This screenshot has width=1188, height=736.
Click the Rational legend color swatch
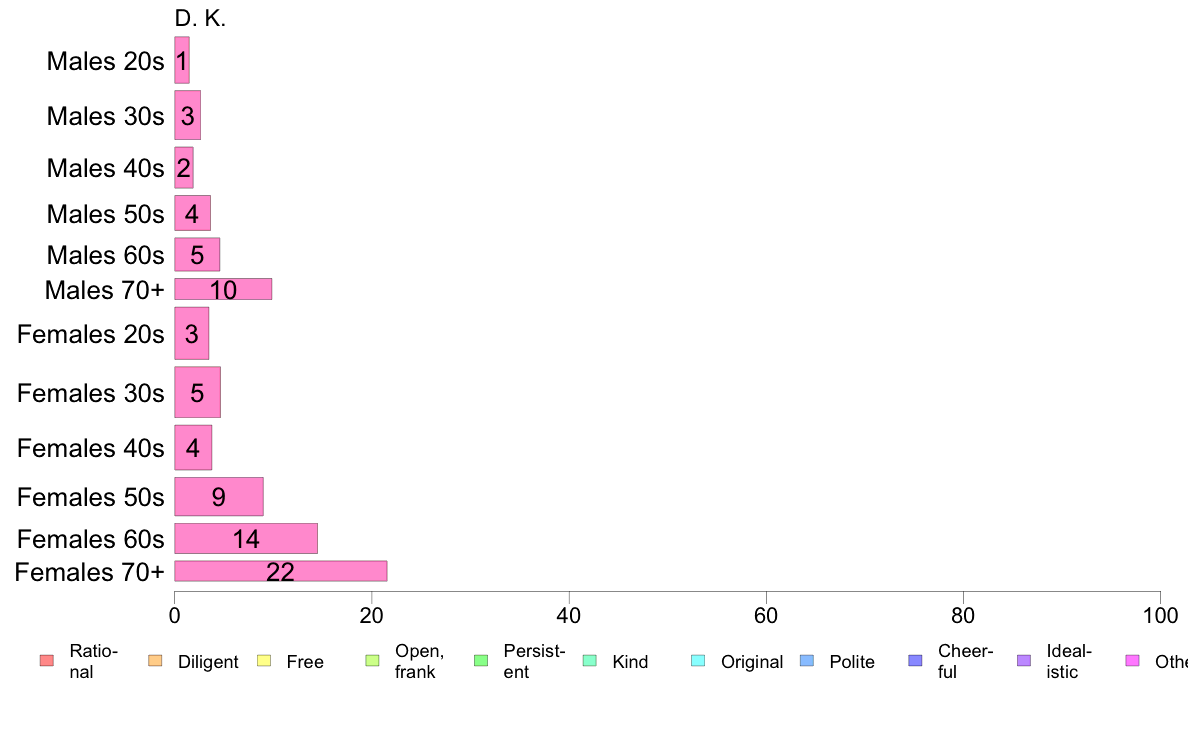(x=46, y=661)
